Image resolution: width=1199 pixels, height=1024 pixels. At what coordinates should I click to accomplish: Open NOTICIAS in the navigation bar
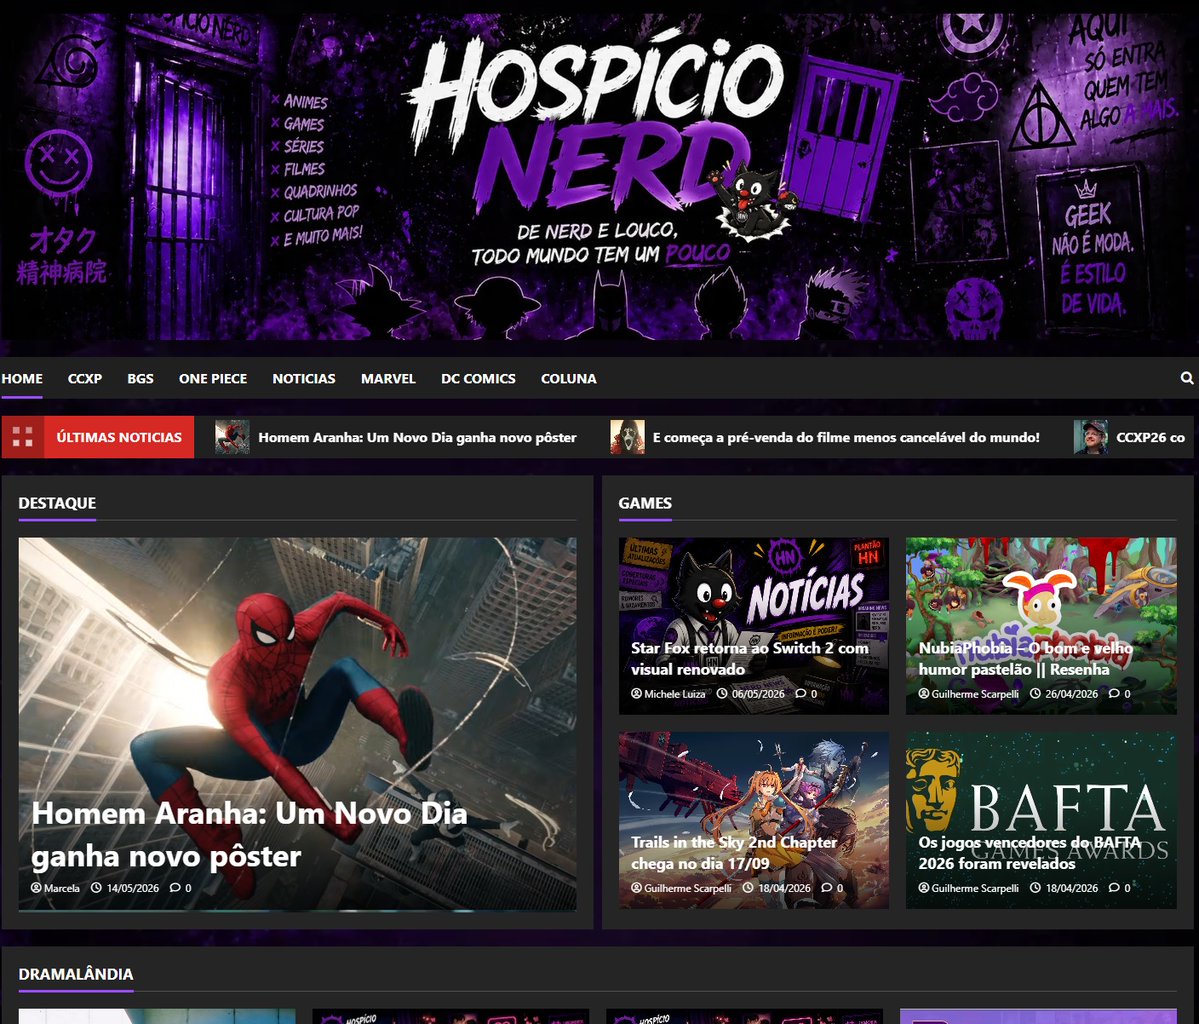pos(304,379)
